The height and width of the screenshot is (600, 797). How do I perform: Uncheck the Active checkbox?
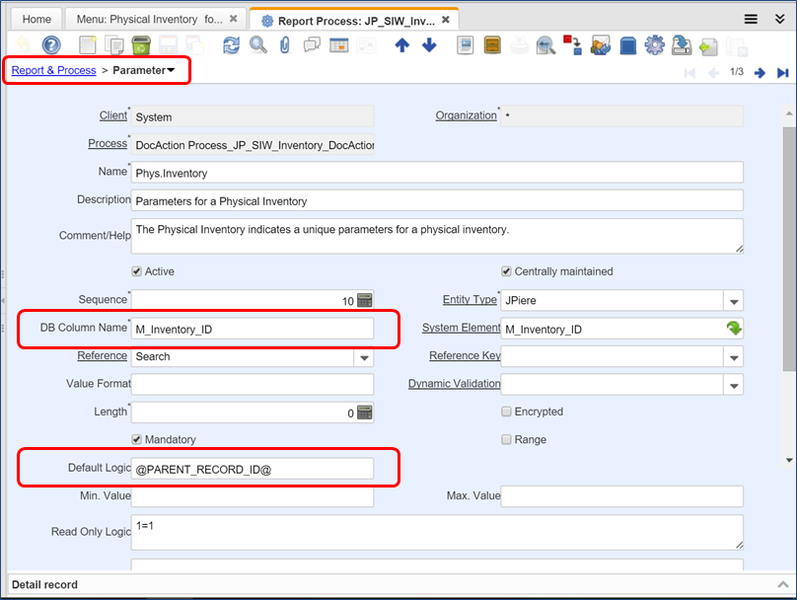tap(137, 271)
